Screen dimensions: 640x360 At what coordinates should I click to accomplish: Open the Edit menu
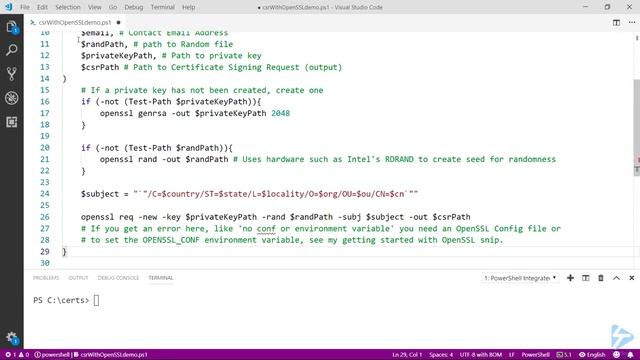click(x=42, y=7)
